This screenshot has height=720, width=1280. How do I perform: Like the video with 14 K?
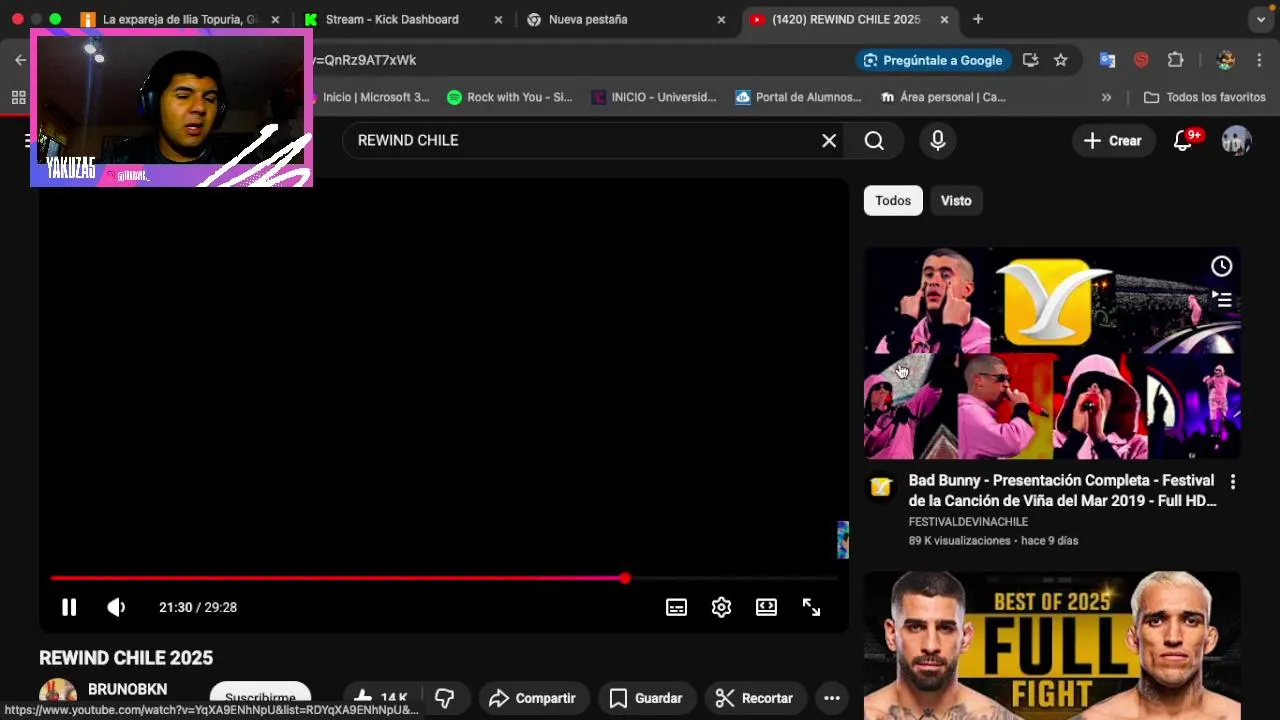click(381, 698)
